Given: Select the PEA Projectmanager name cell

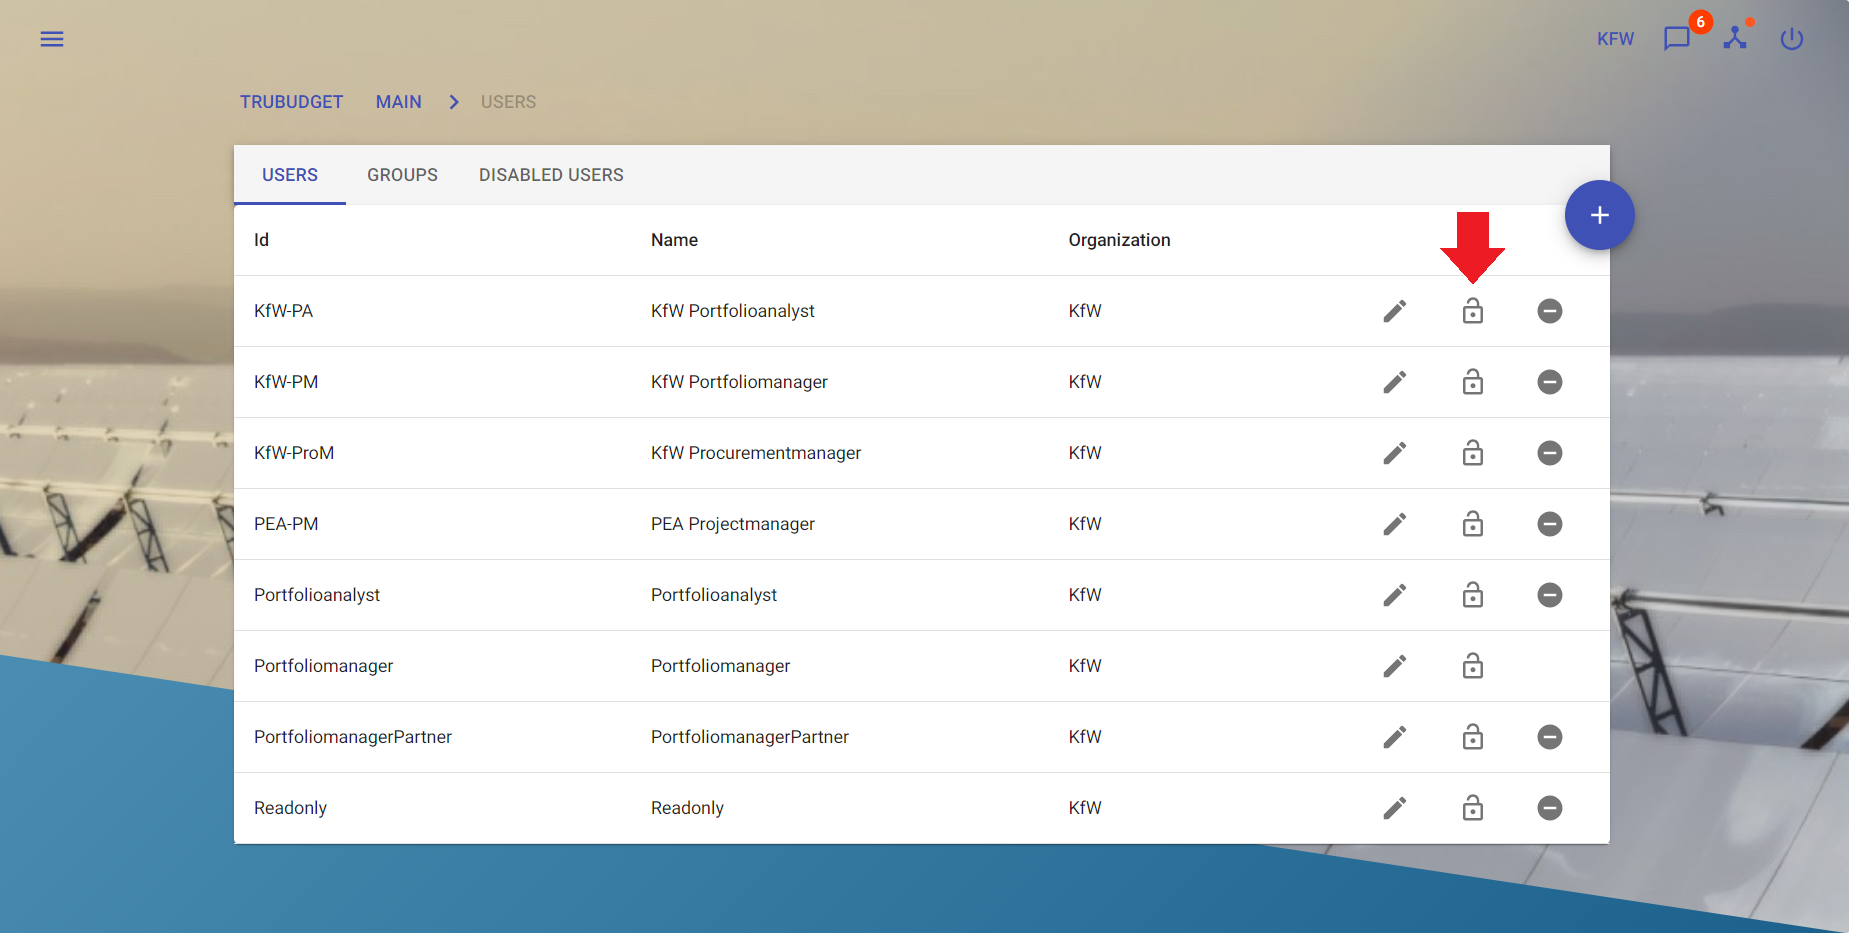Looking at the screenshot, I should tap(733, 524).
